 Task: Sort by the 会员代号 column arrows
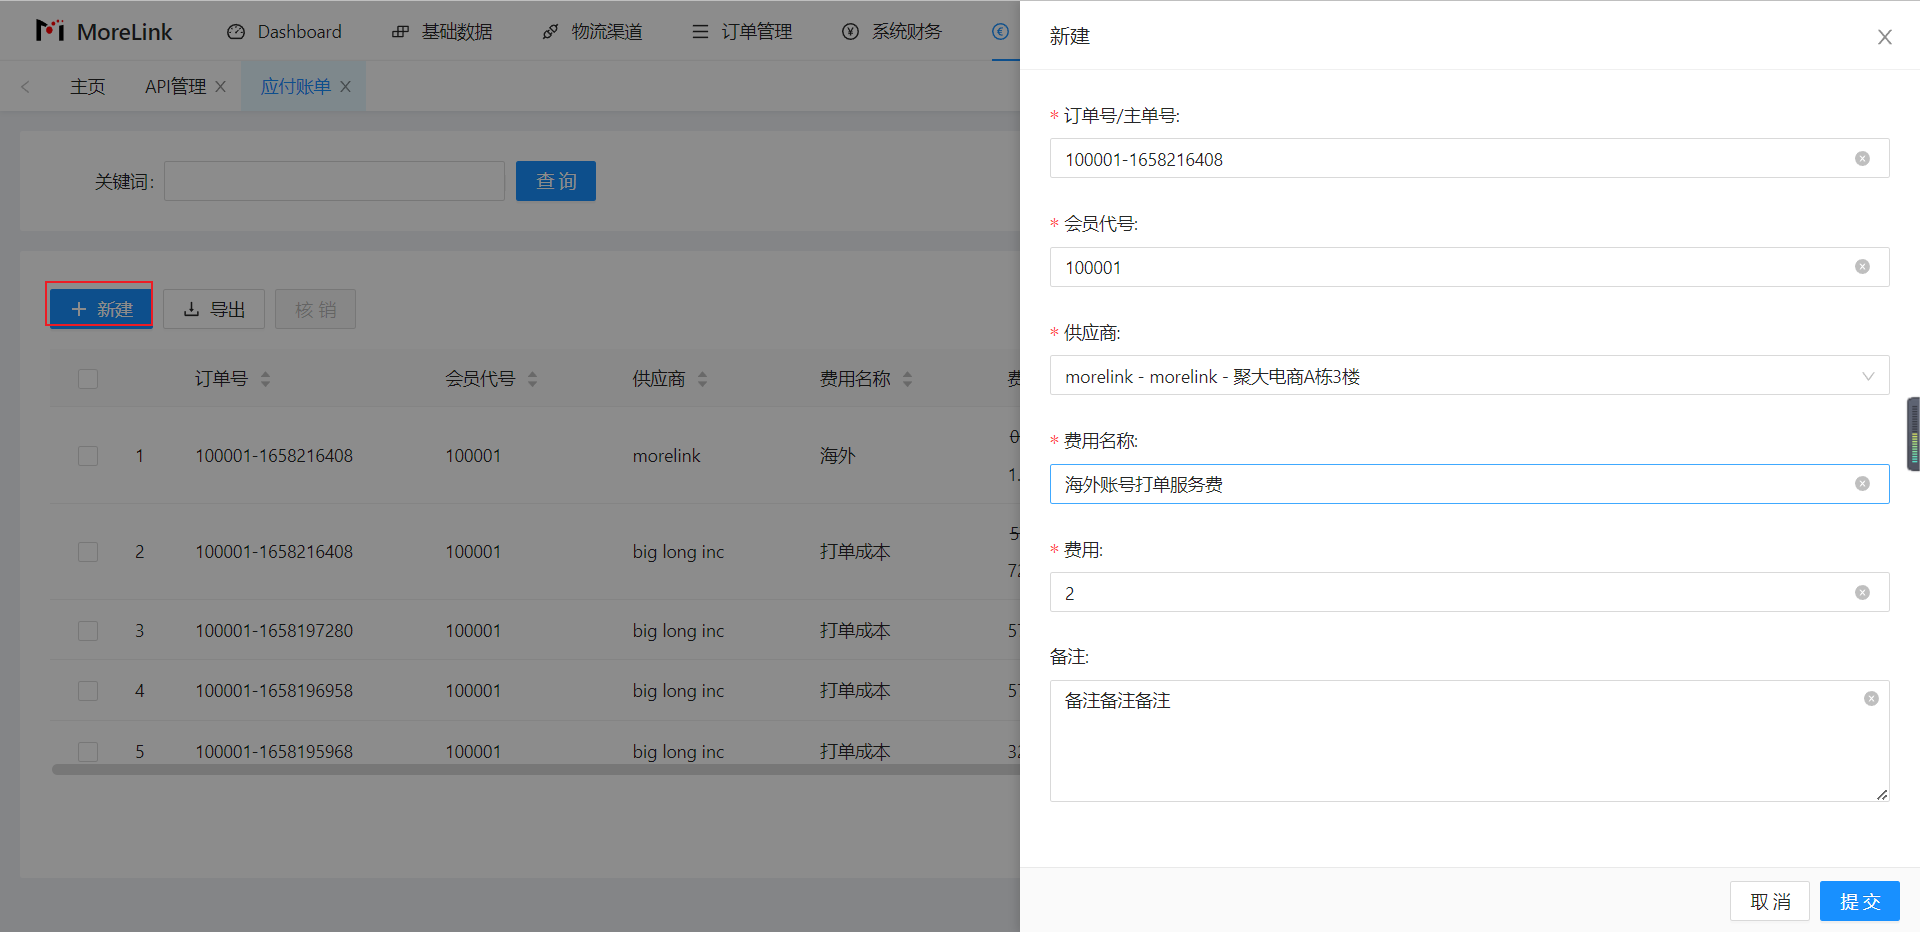[x=532, y=379]
